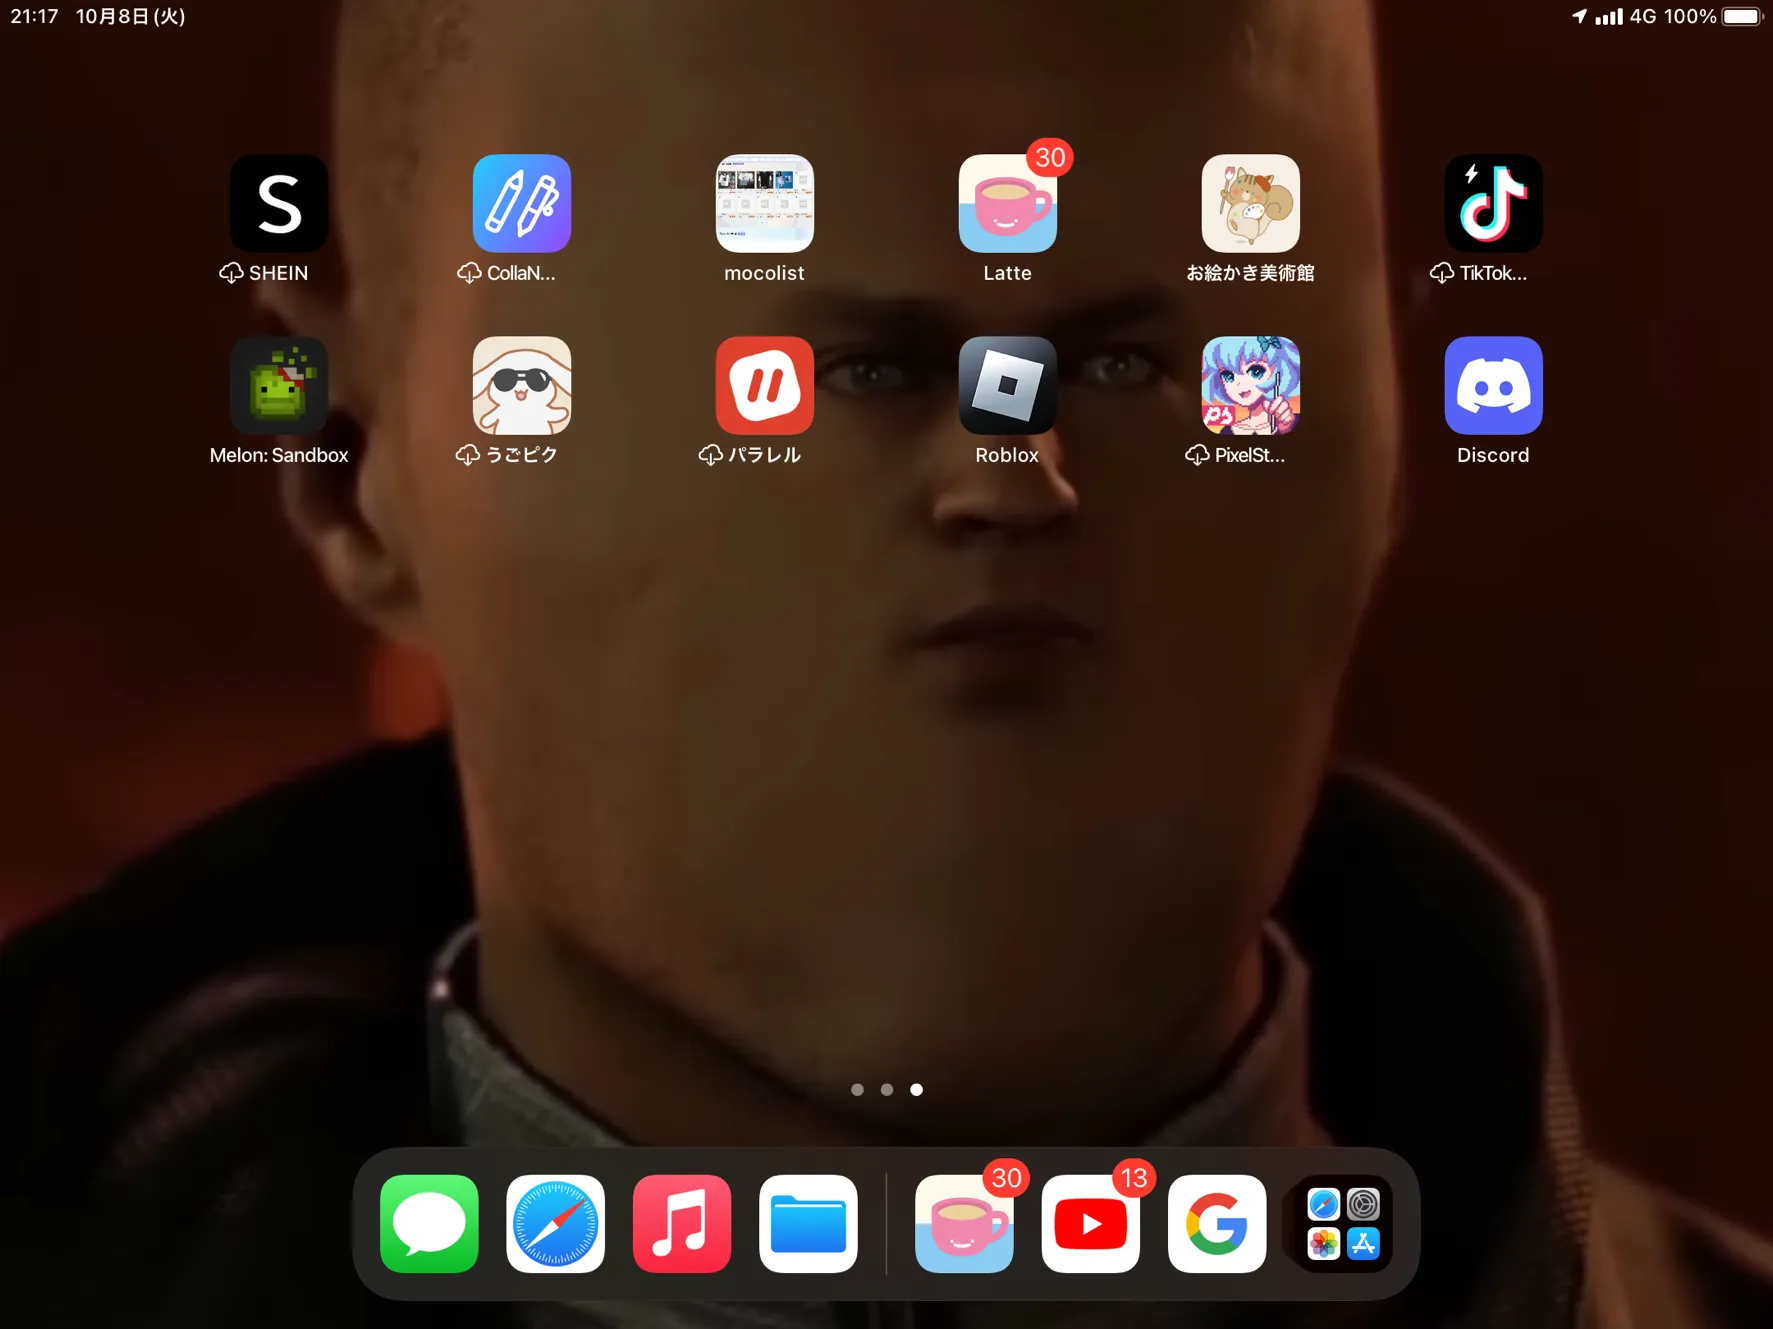This screenshot has width=1773, height=1329.
Task: Open TikTok Lite app
Action: click(x=1493, y=203)
